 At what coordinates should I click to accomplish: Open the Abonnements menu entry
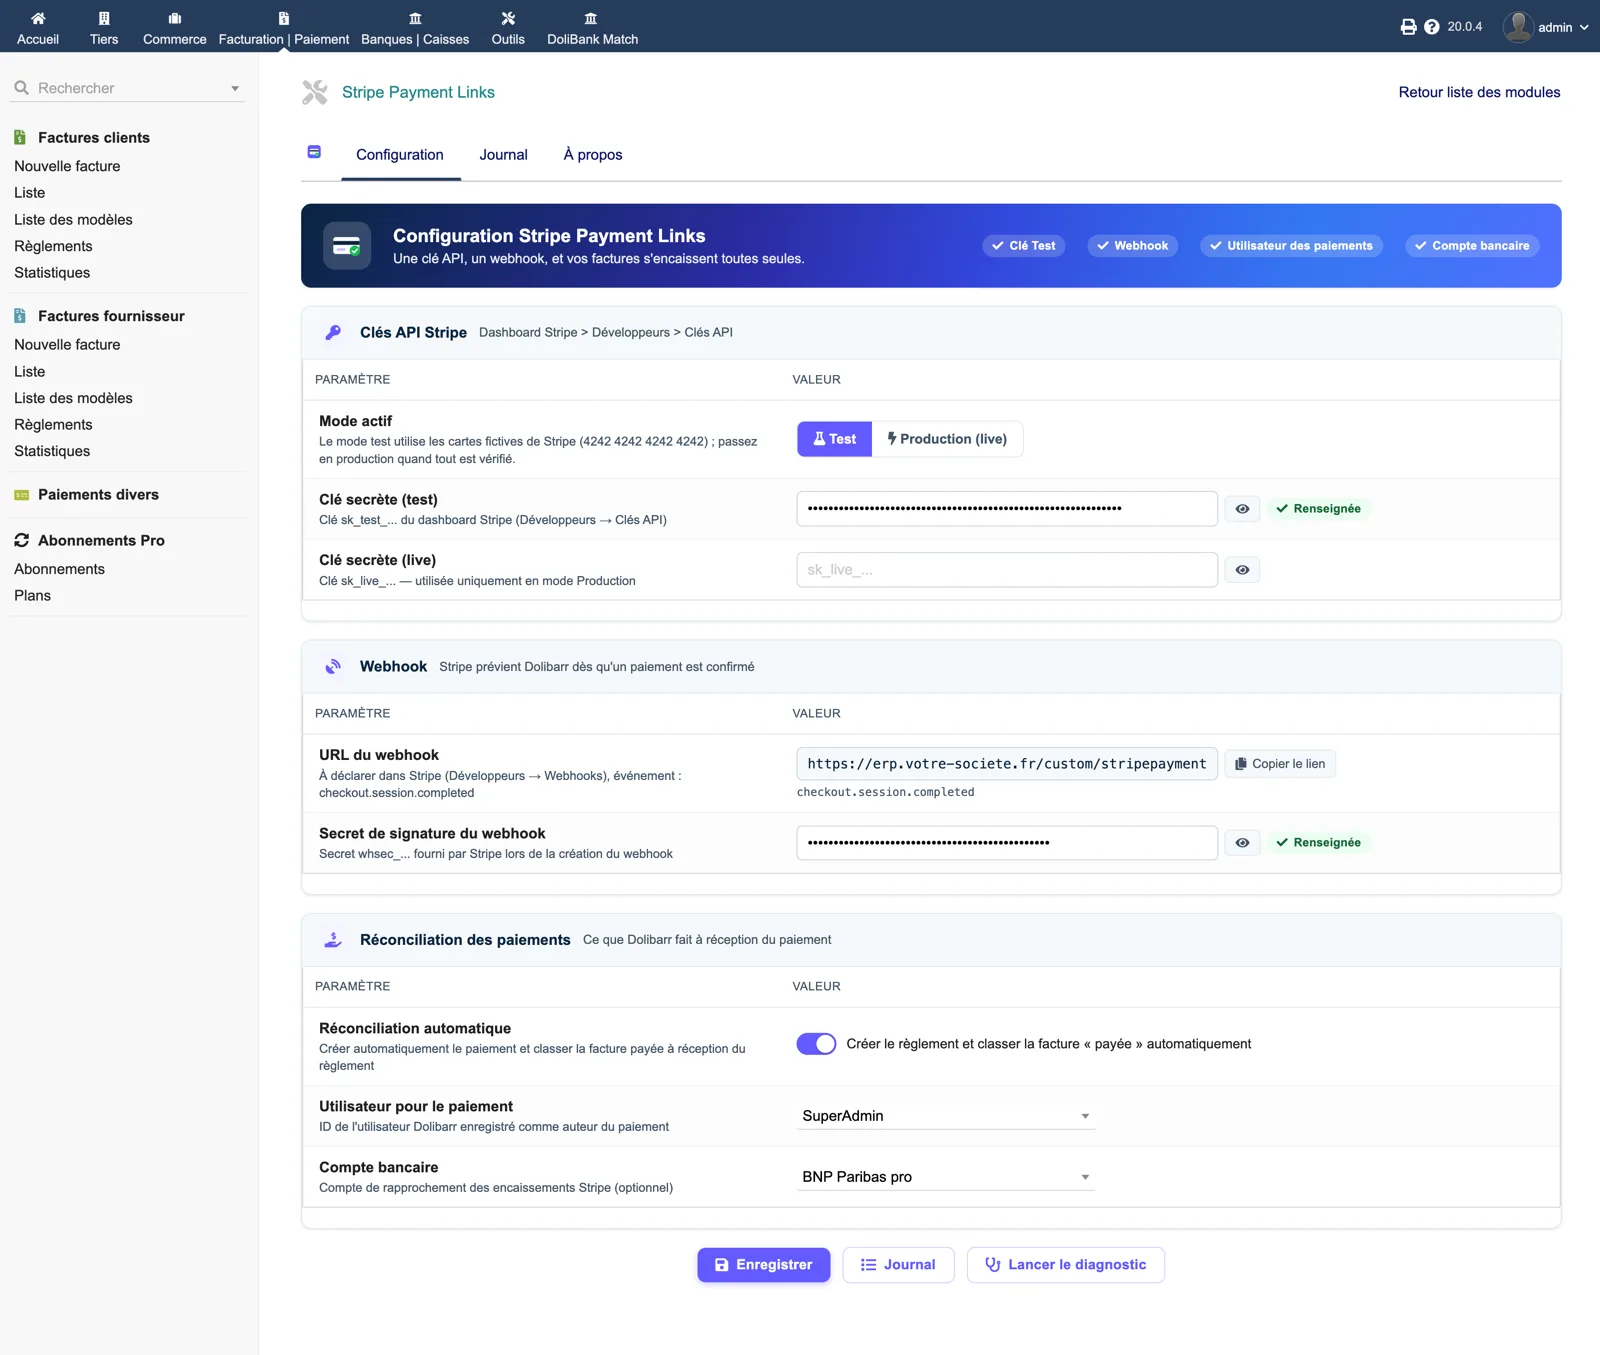[59, 569]
